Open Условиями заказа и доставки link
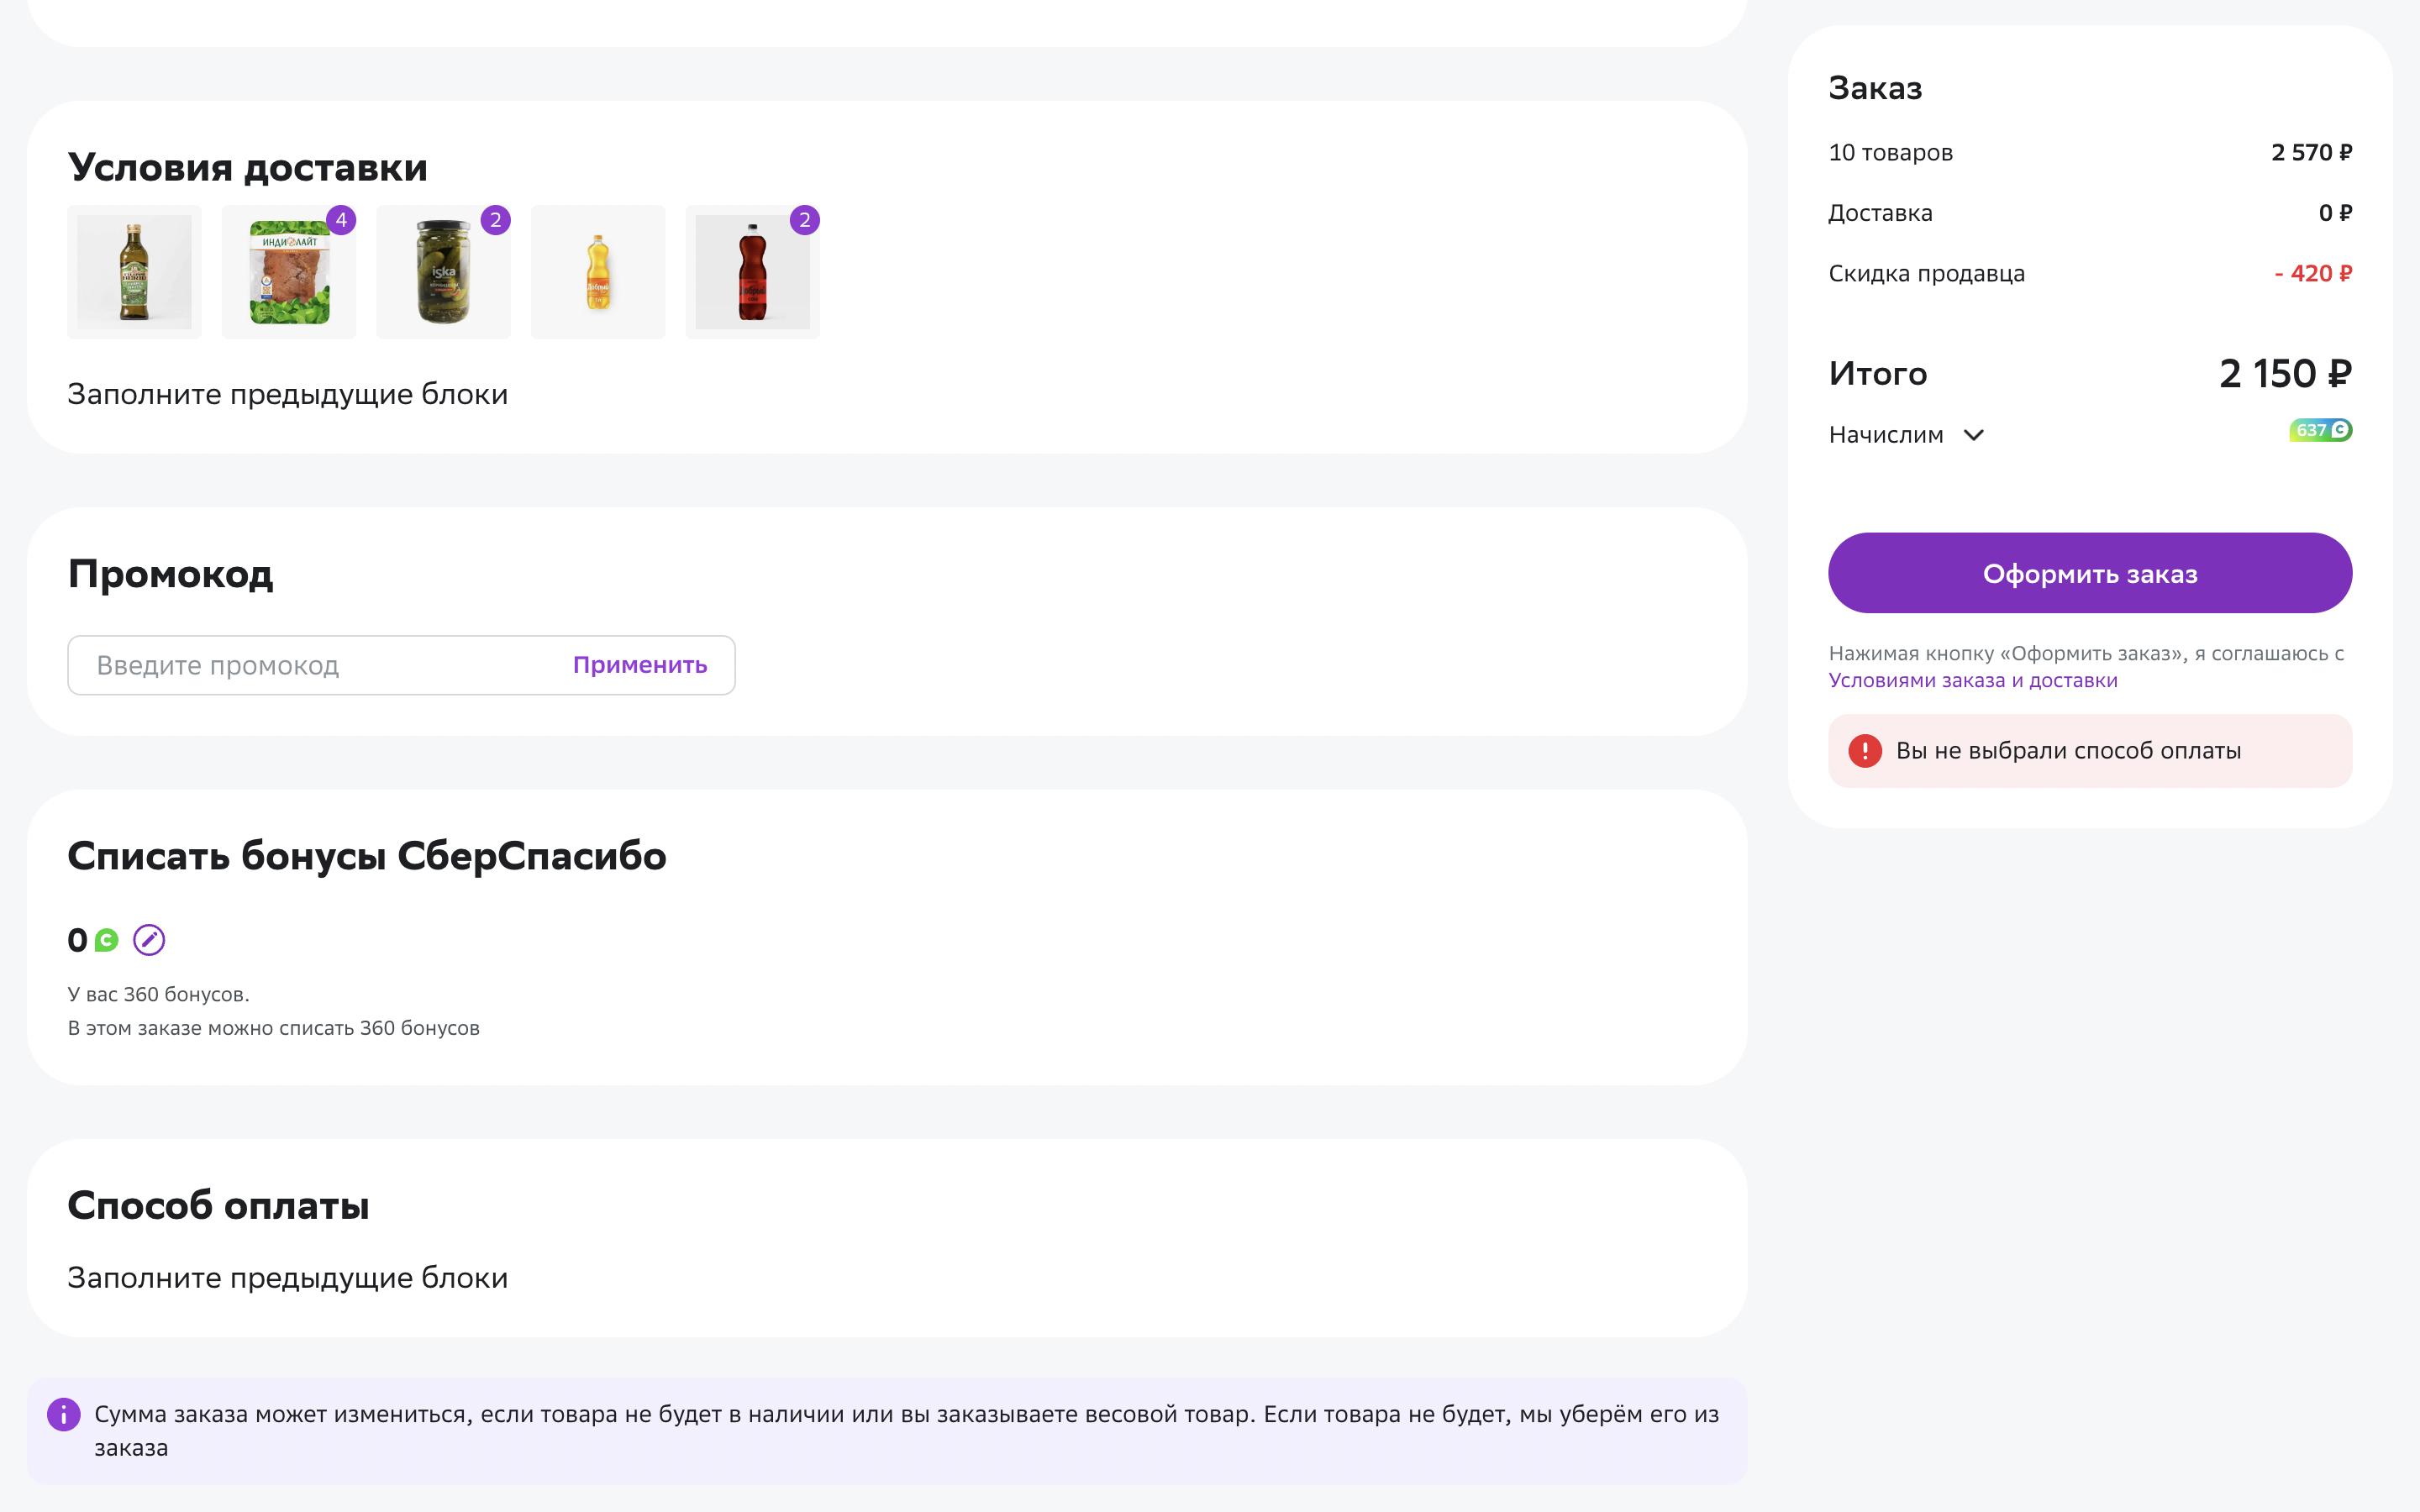Screen dimensions: 2420x1512 tap(1973, 680)
